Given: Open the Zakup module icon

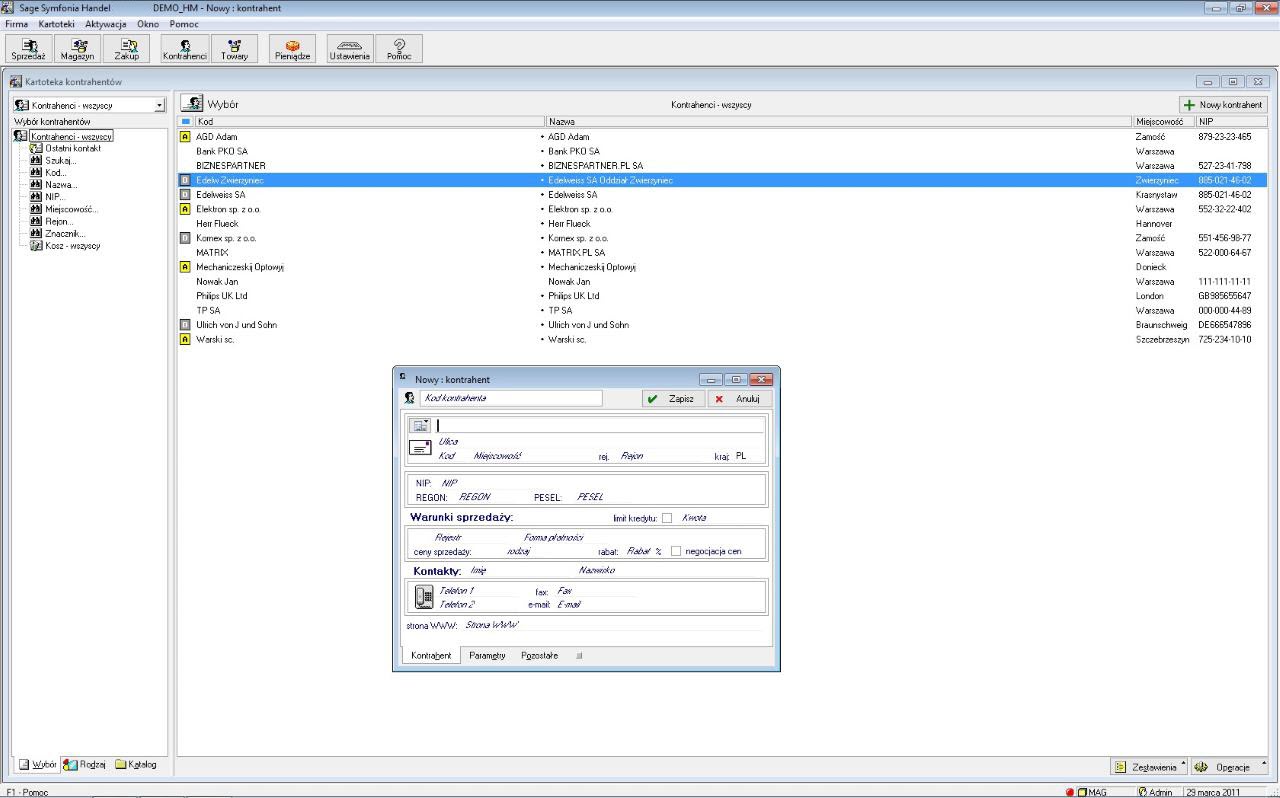Looking at the screenshot, I should point(126,47).
